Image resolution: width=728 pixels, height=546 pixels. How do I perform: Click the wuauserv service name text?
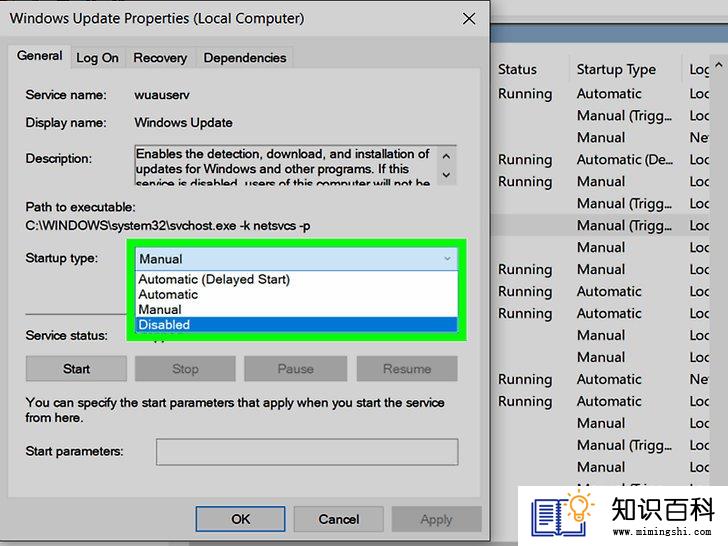pyautogui.click(x=162, y=95)
